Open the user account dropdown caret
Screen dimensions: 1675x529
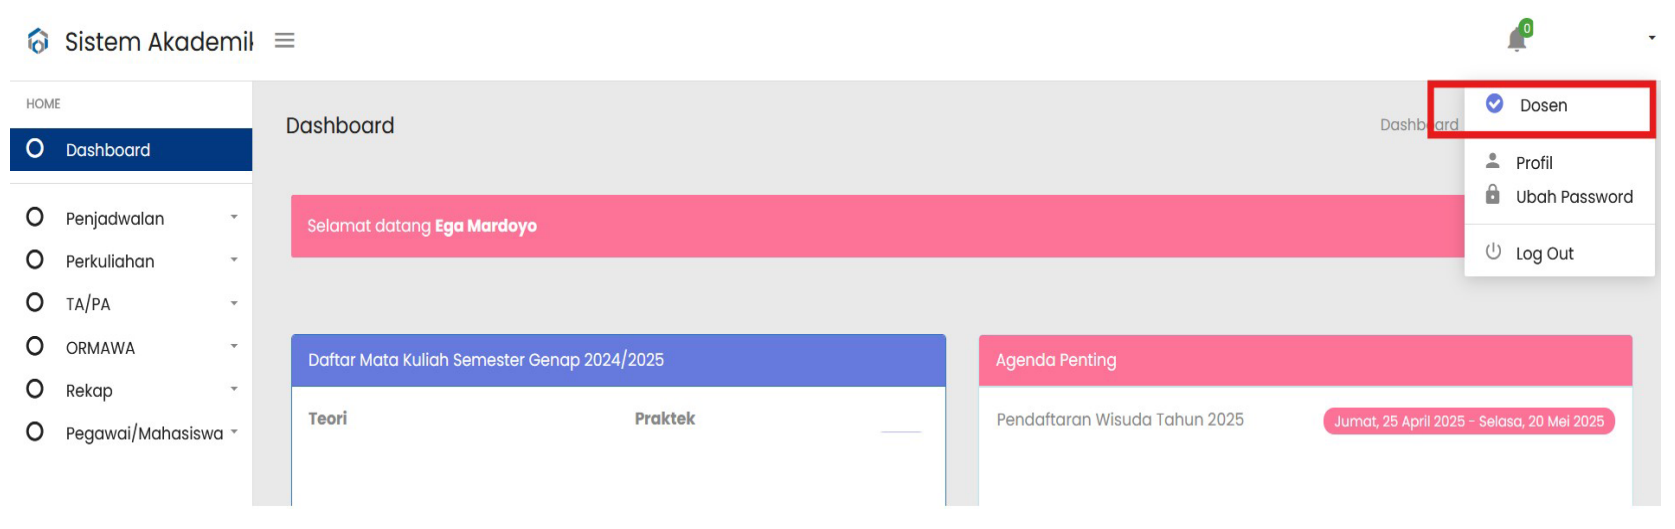pyautogui.click(x=1652, y=39)
